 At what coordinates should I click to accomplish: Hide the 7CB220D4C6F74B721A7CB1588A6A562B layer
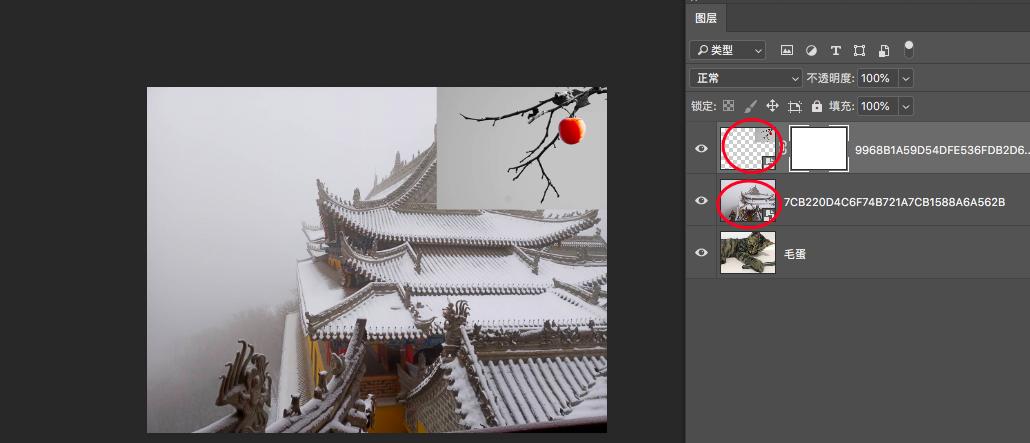702,200
